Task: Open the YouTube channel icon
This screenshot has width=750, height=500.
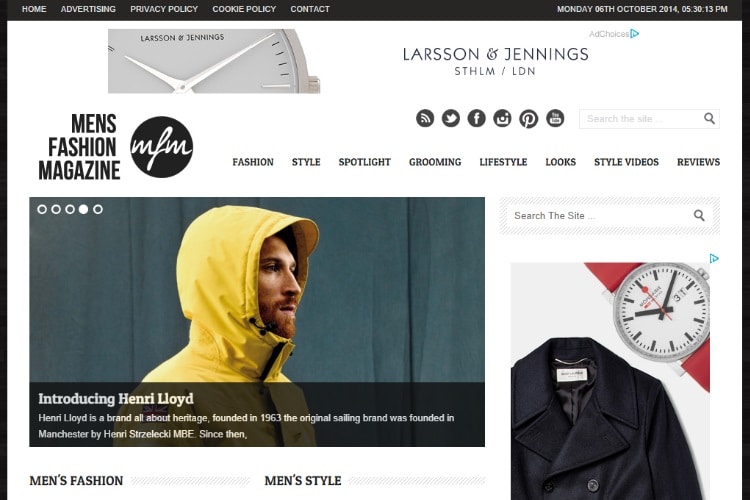Action: click(x=555, y=118)
